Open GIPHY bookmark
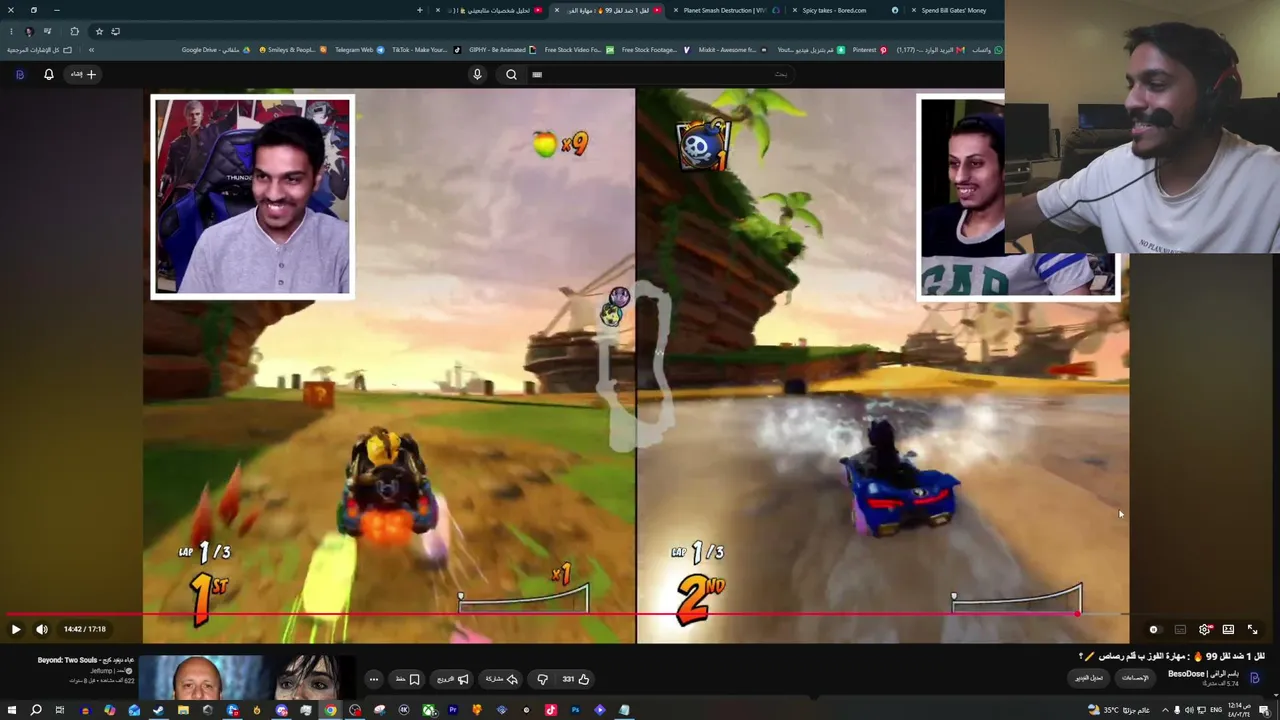This screenshot has width=1280, height=720. 502,50
